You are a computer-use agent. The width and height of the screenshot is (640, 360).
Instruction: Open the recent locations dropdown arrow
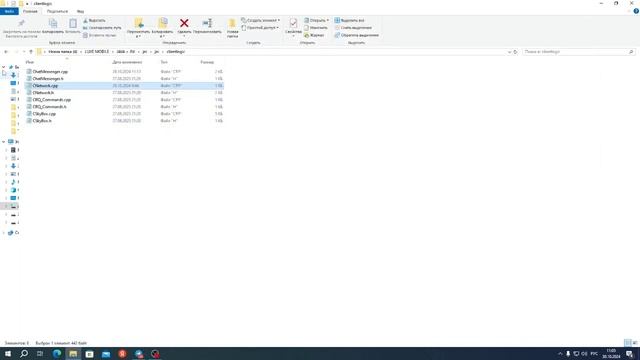point(24,52)
